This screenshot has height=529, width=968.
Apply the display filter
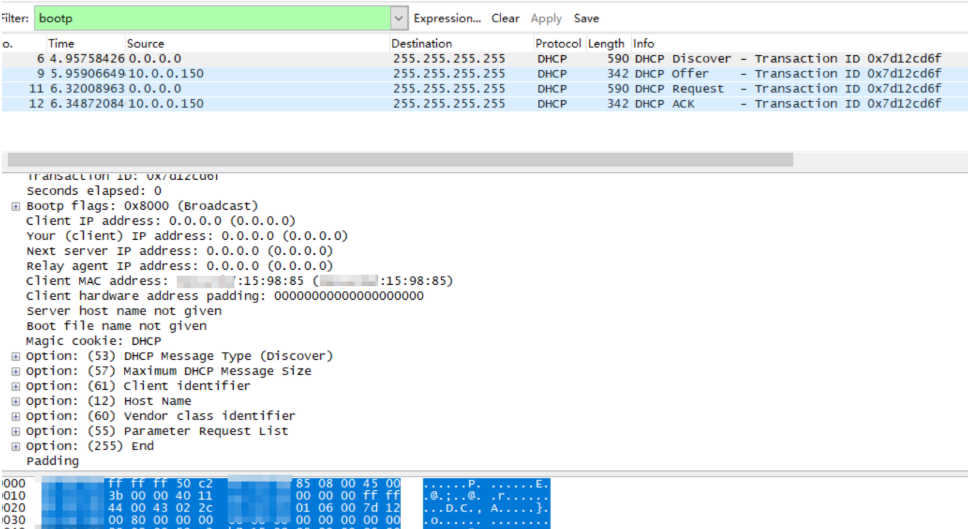(x=546, y=19)
